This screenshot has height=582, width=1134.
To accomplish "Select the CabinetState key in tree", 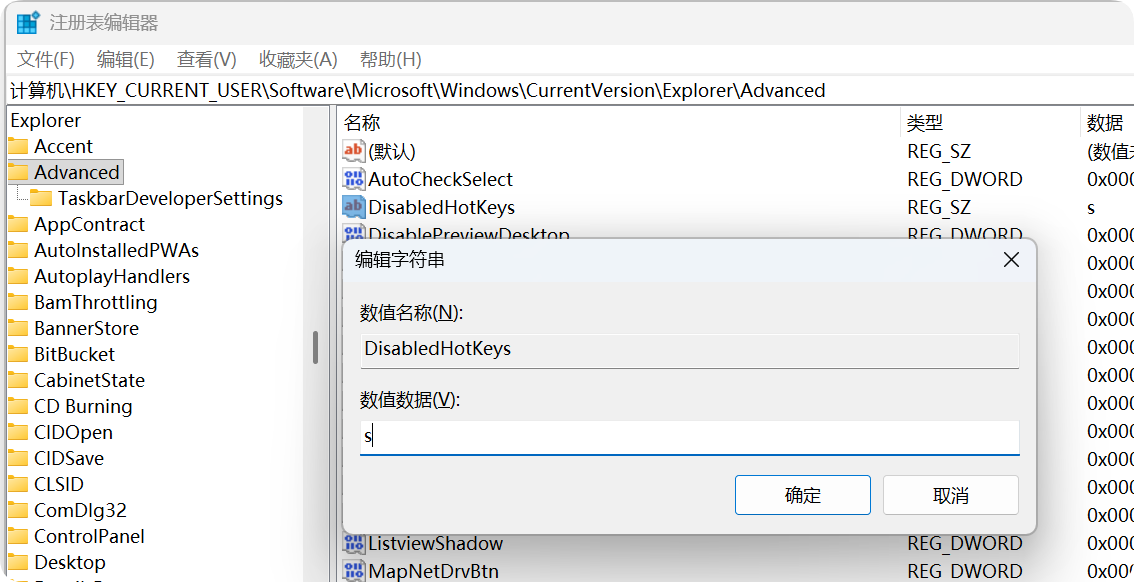I will tap(89, 381).
